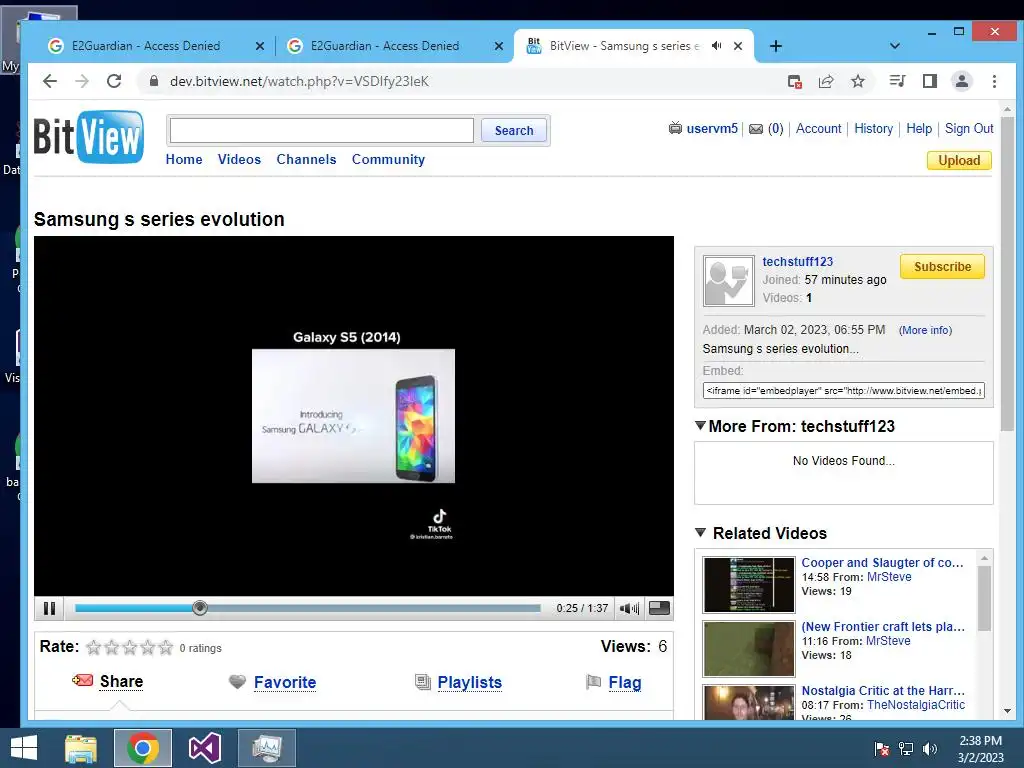Open the Channels menu link
This screenshot has height=768, width=1024.
pos(306,159)
